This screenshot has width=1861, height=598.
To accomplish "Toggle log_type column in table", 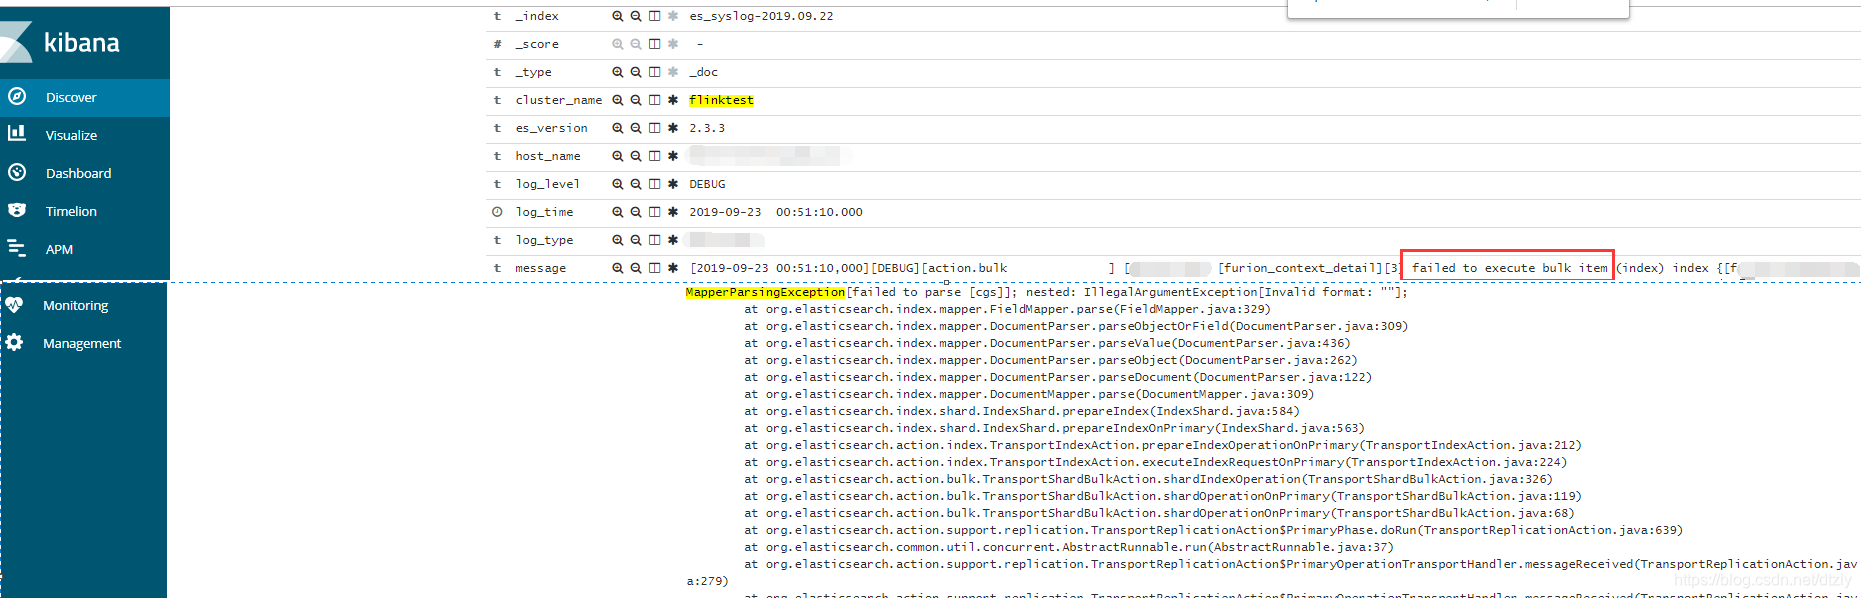I will 654,240.
